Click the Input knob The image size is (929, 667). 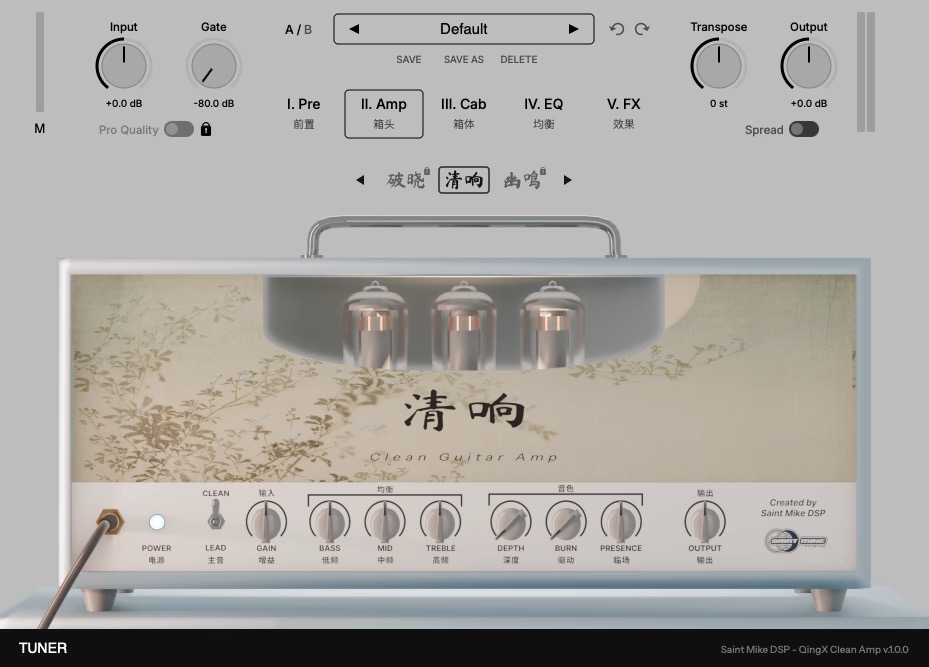[123, 65]
